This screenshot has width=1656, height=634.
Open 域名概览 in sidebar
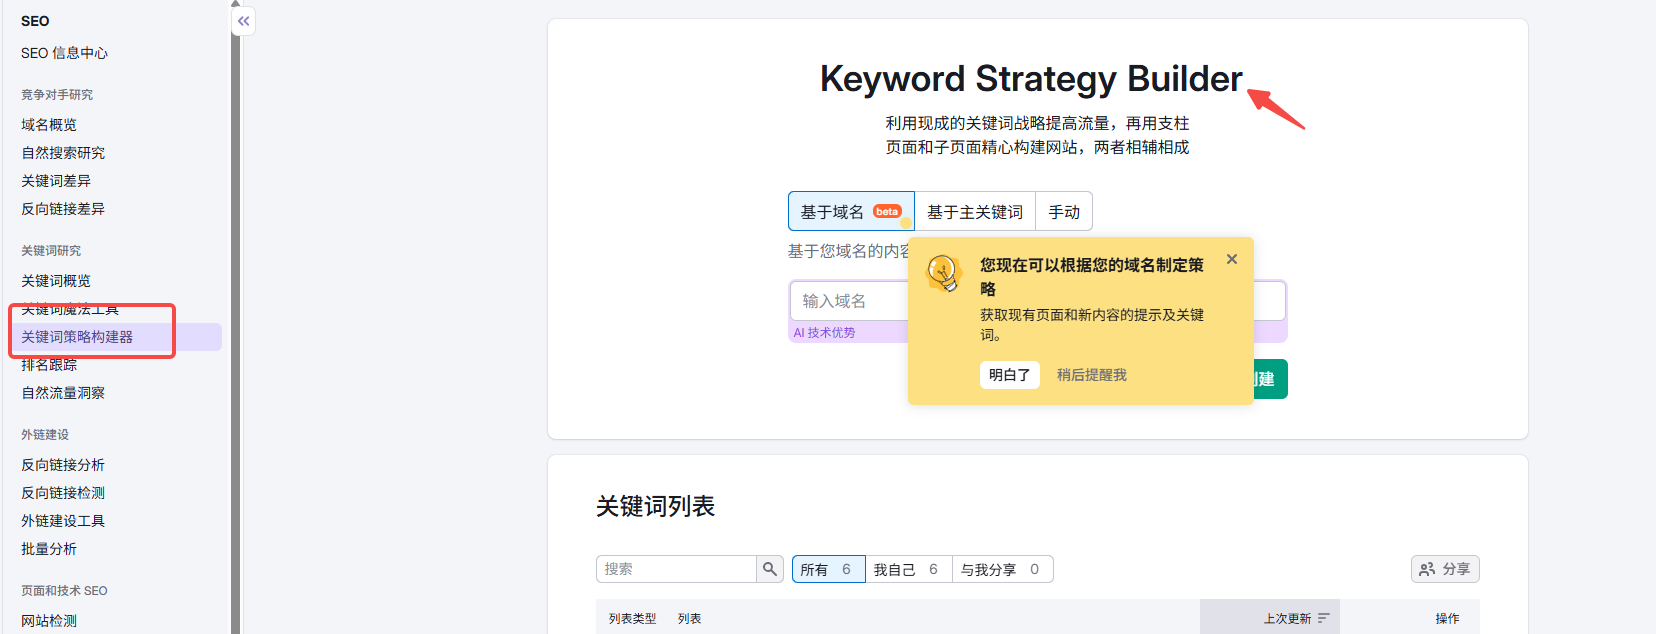point(49,125)
